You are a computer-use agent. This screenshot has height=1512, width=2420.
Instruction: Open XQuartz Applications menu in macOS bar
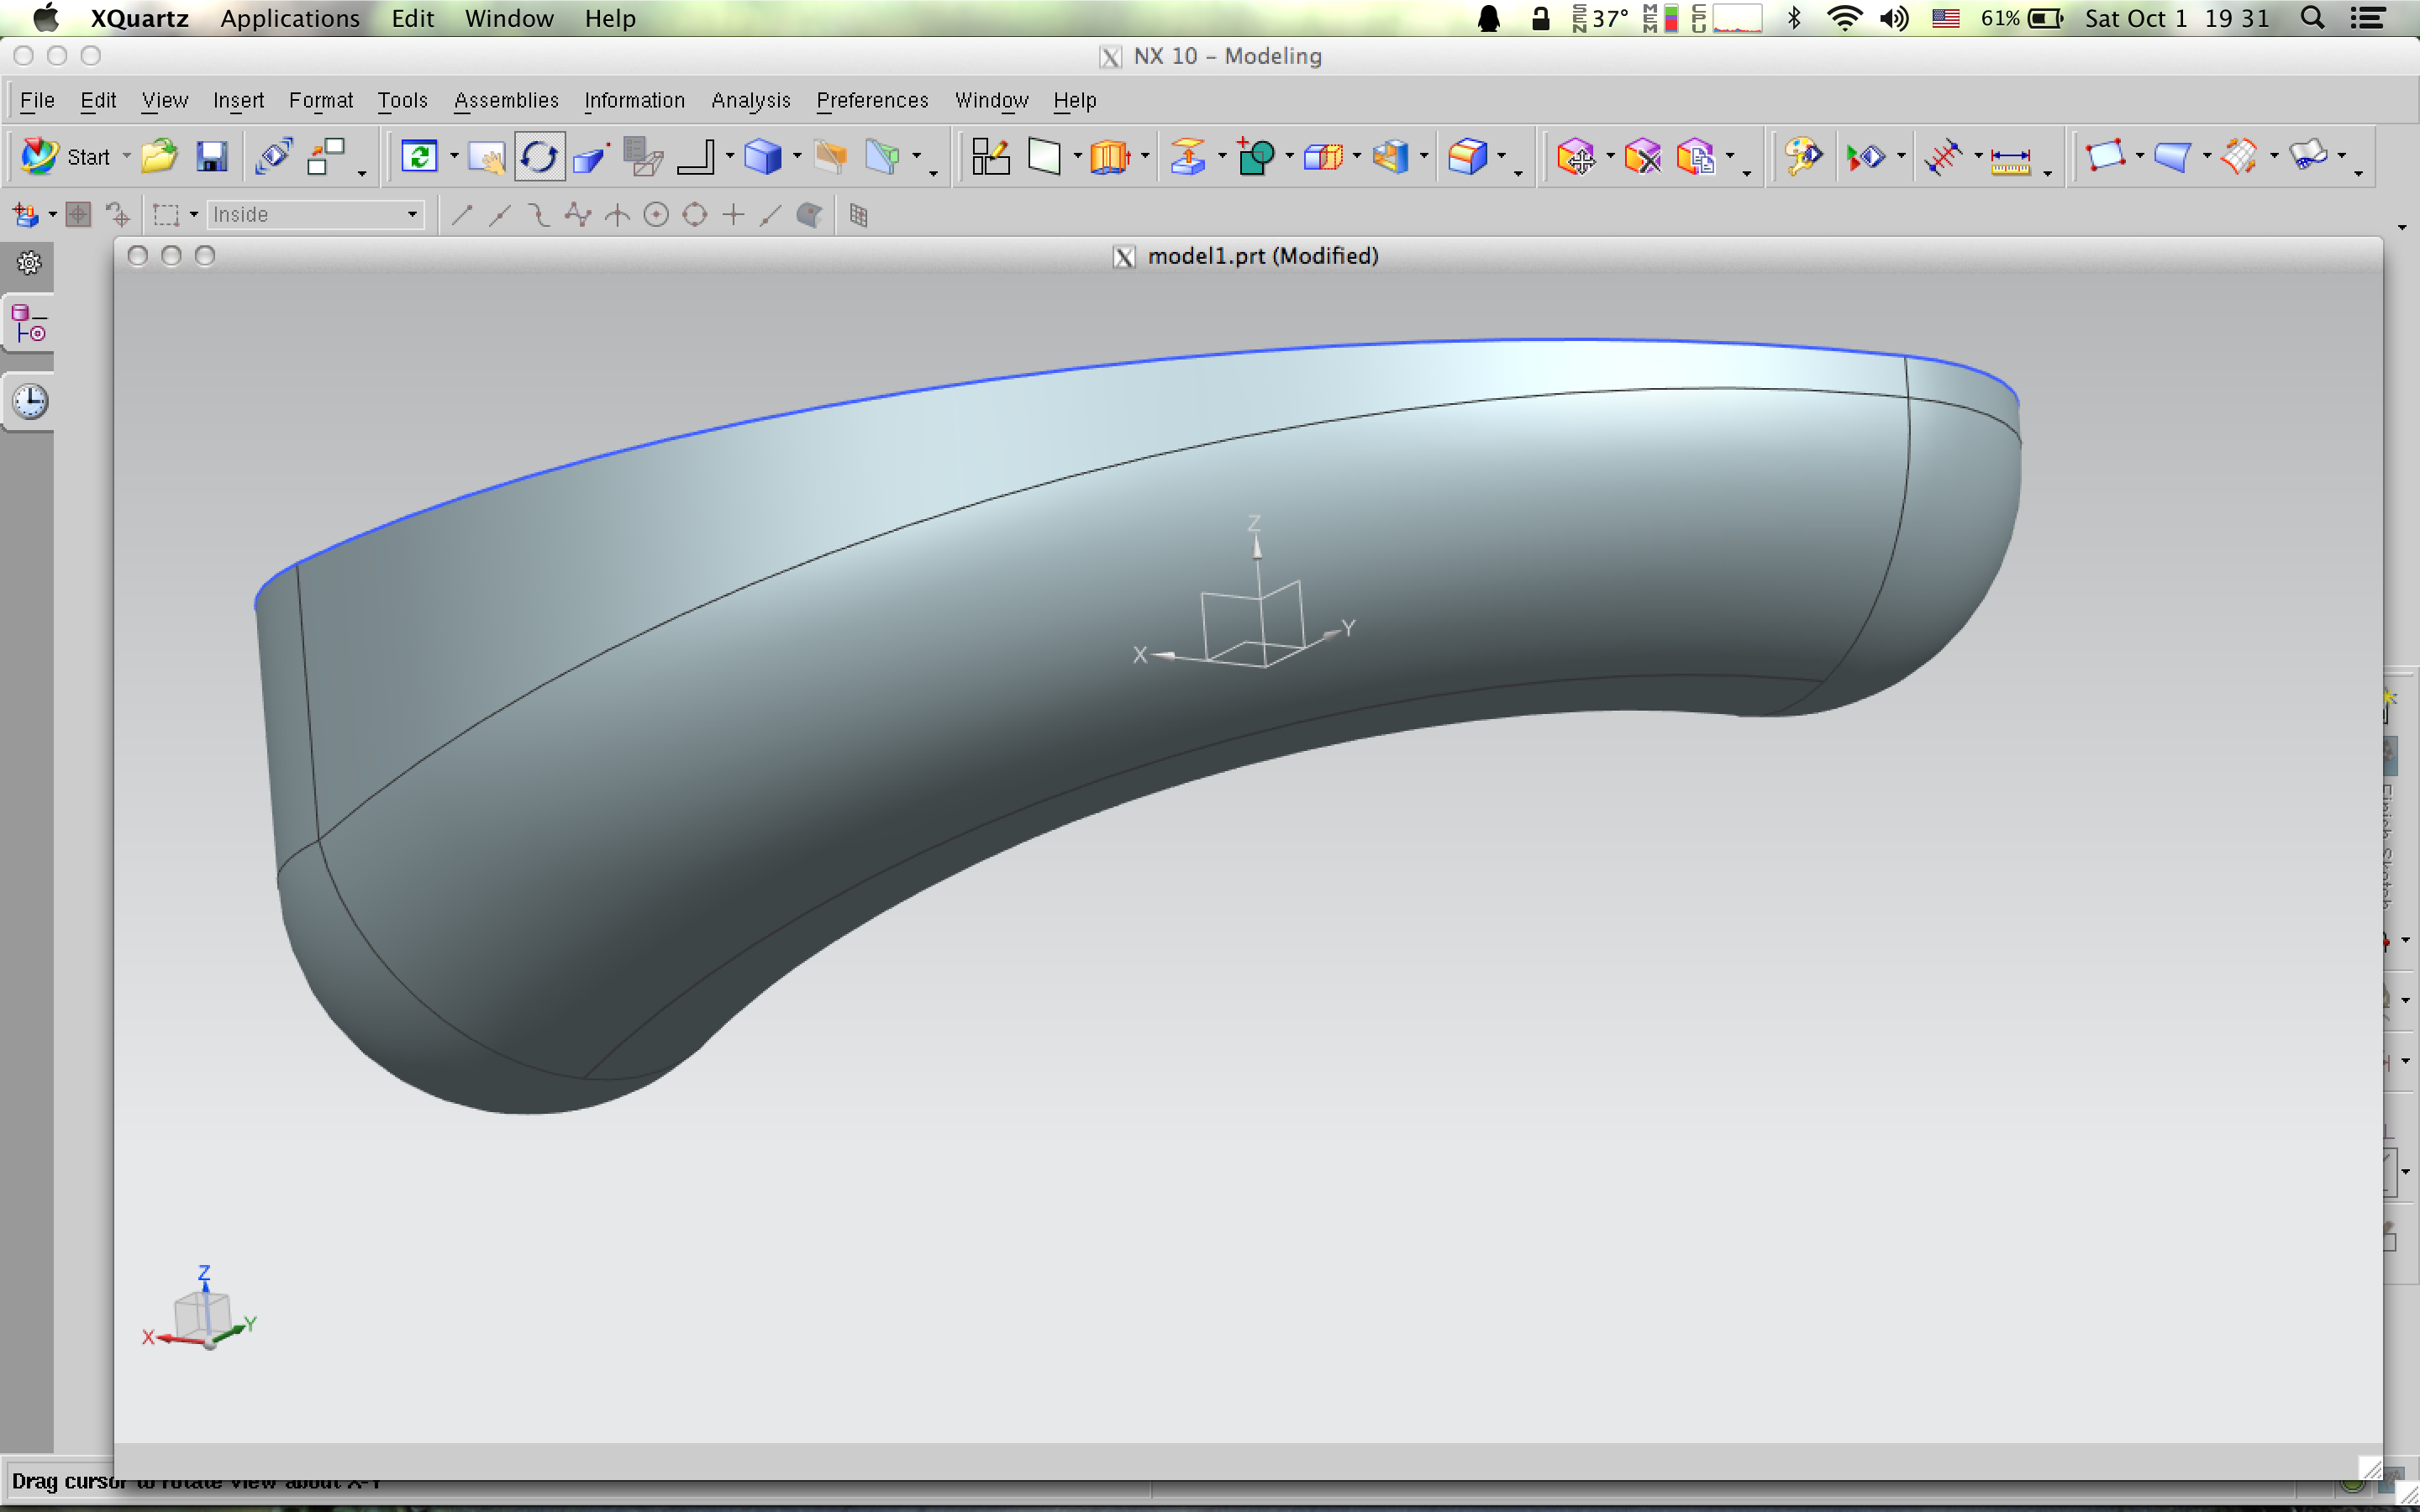(x=290, y=18)
